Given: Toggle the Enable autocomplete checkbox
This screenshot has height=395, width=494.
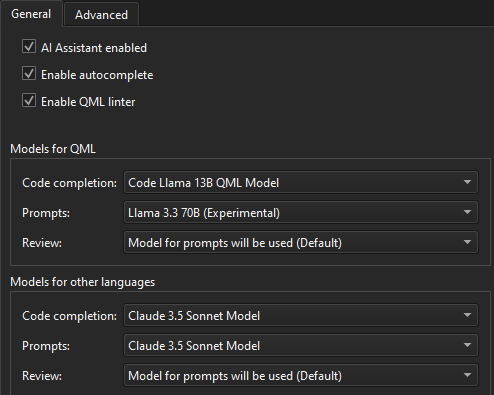Looking at the screenshot, I should [x=29, y=73].
